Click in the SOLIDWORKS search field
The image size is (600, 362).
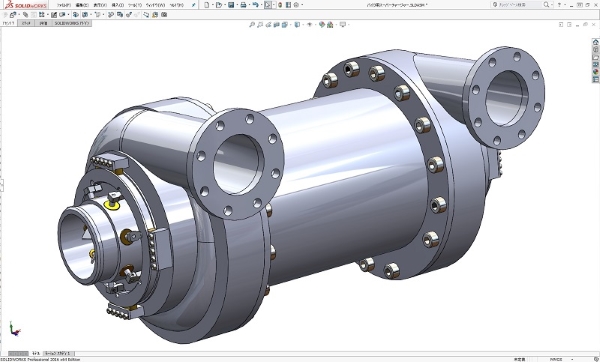pyautogui.click(x=517, y=5)
